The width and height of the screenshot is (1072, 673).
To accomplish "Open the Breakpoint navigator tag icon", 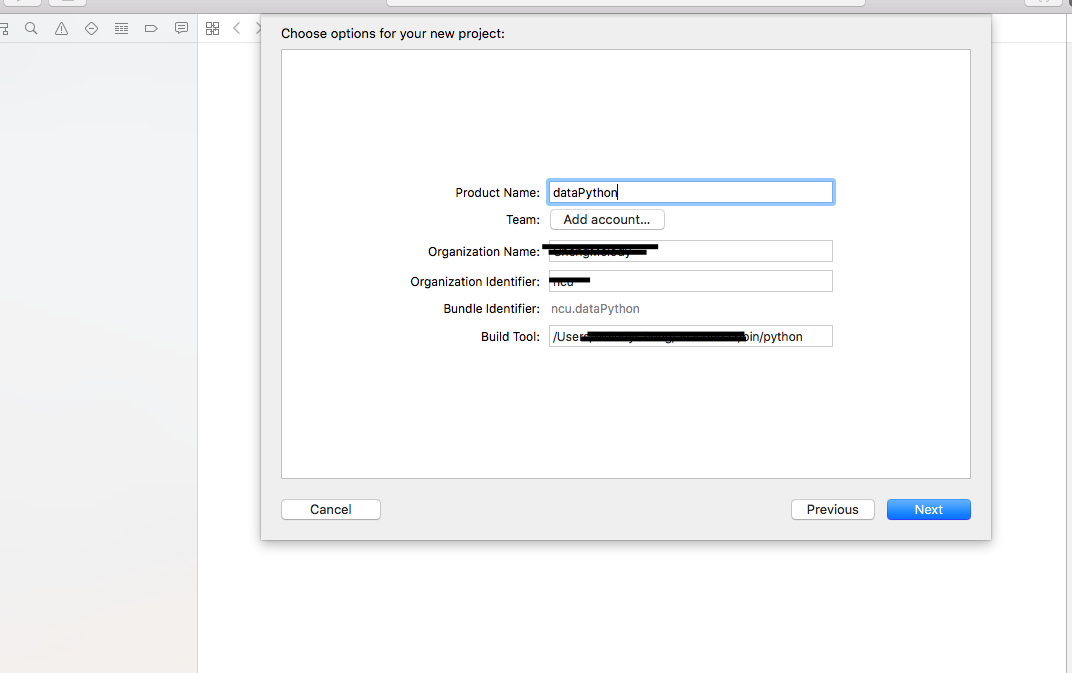I will point(151,29).
